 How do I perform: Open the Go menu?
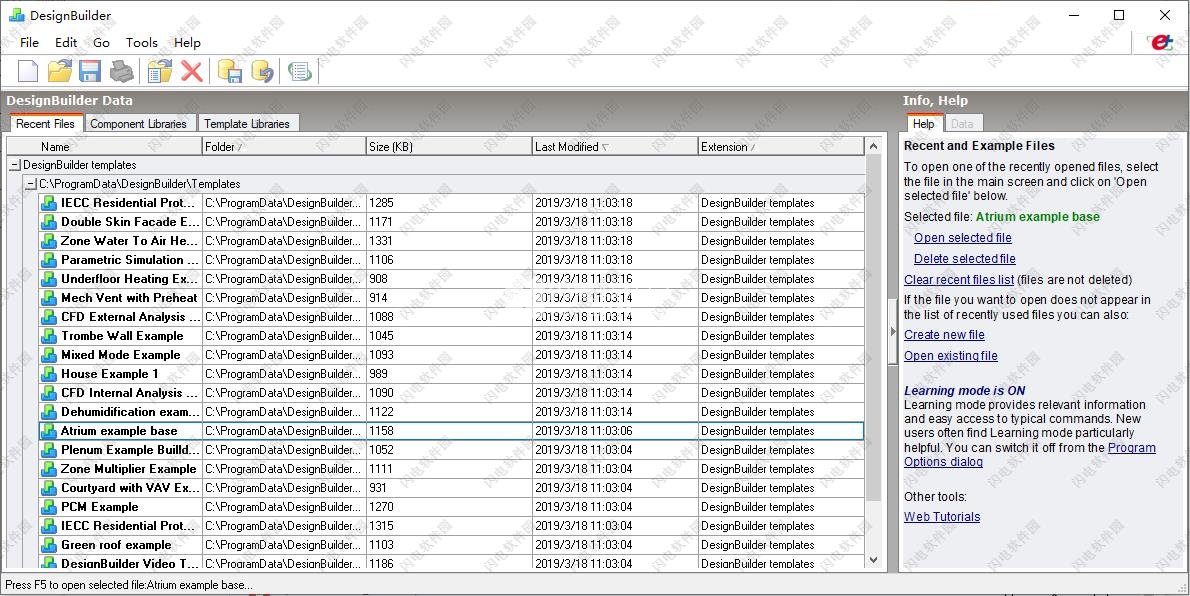coord(102,43)
